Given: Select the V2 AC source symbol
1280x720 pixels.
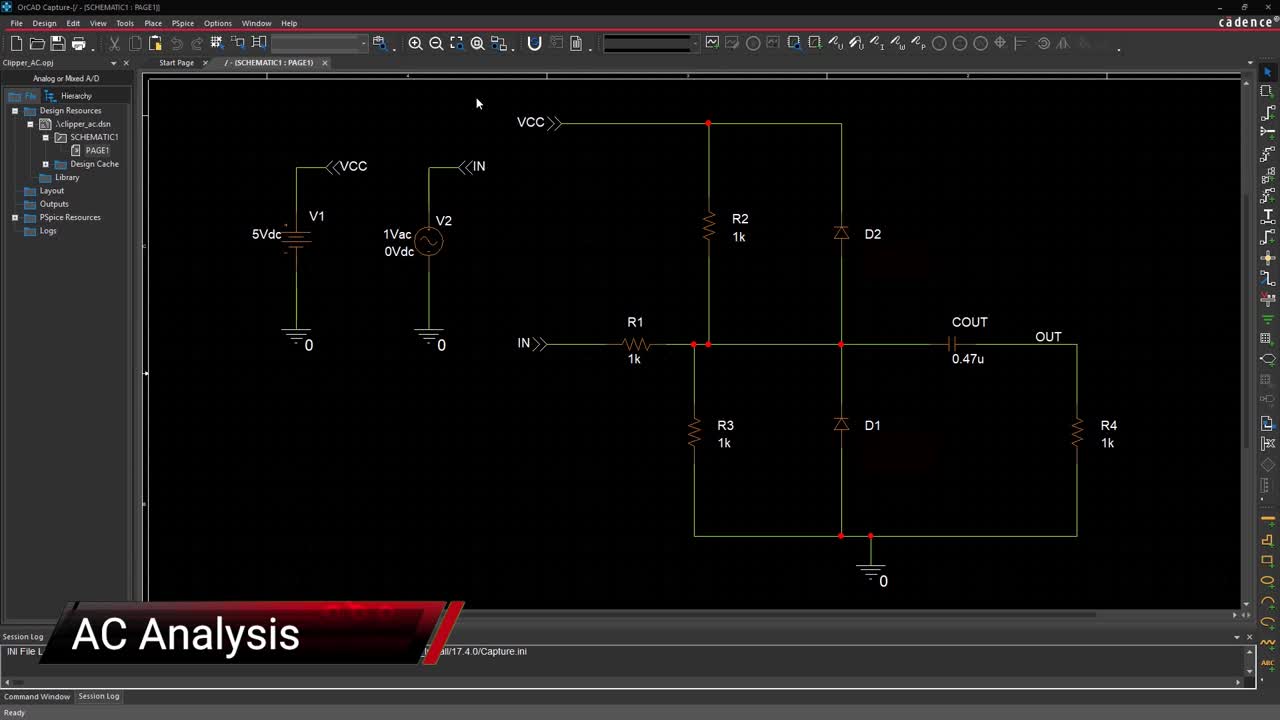Looking at the screenshot, I should (x=429, y=241).
